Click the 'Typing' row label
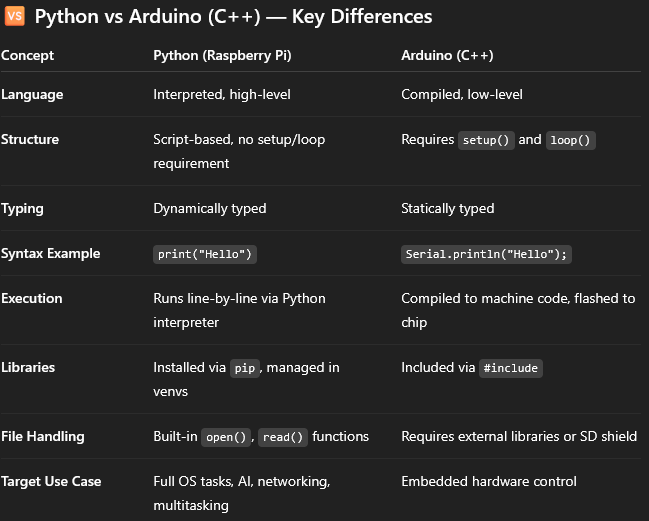649x521 pixels. [x=22, y=209]
